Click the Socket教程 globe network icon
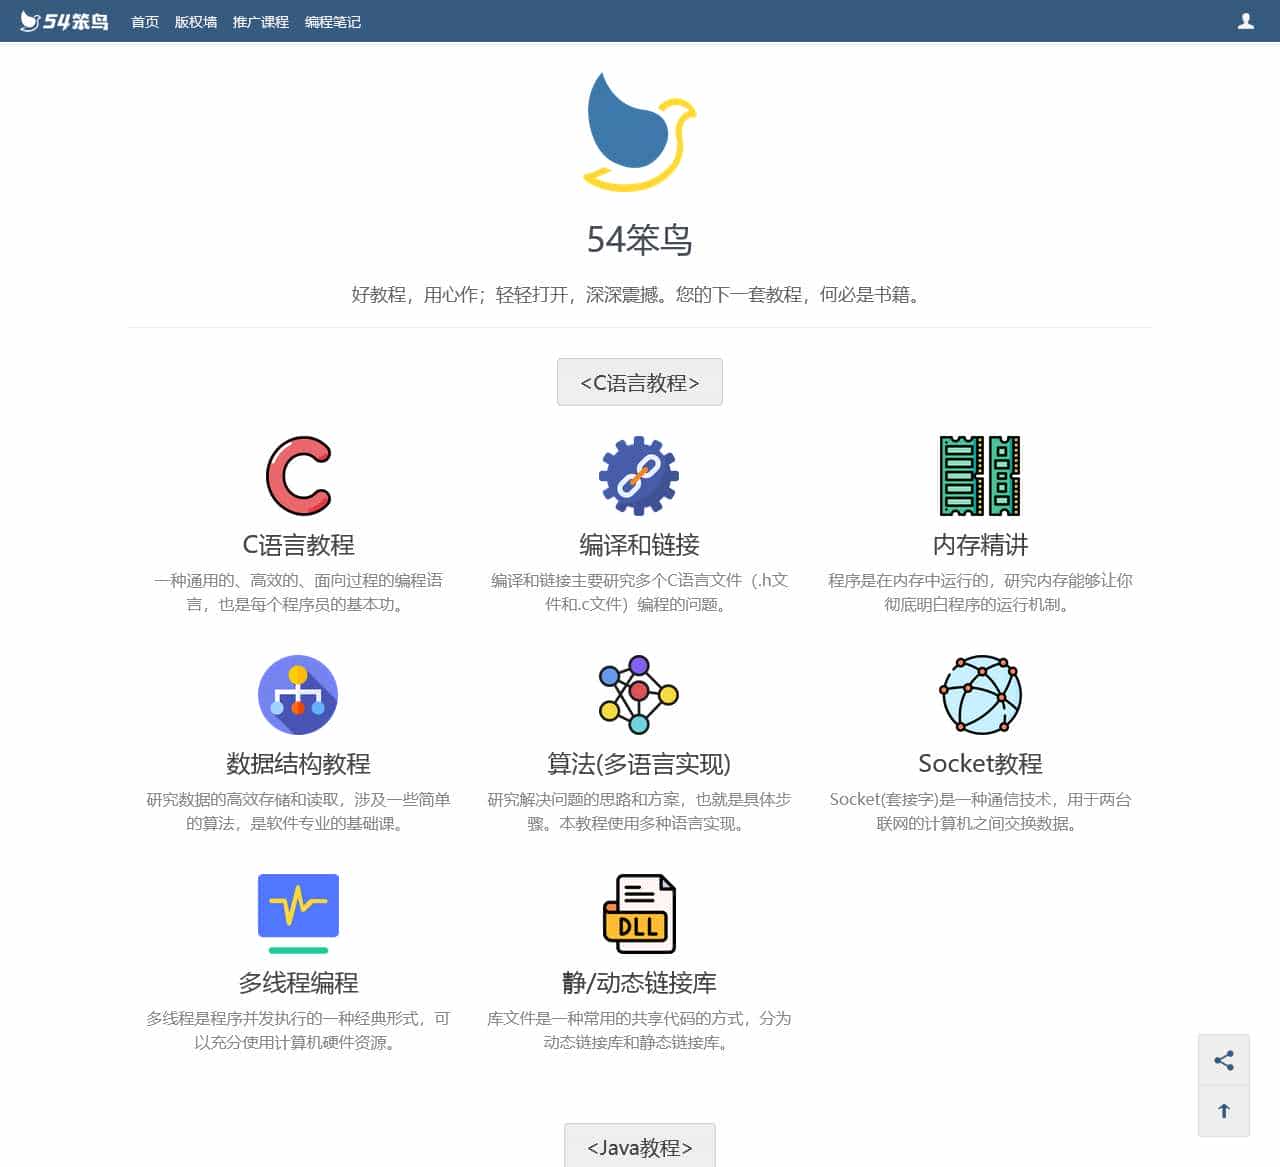The image size is (1280, 1167). (x=979, y=695)
